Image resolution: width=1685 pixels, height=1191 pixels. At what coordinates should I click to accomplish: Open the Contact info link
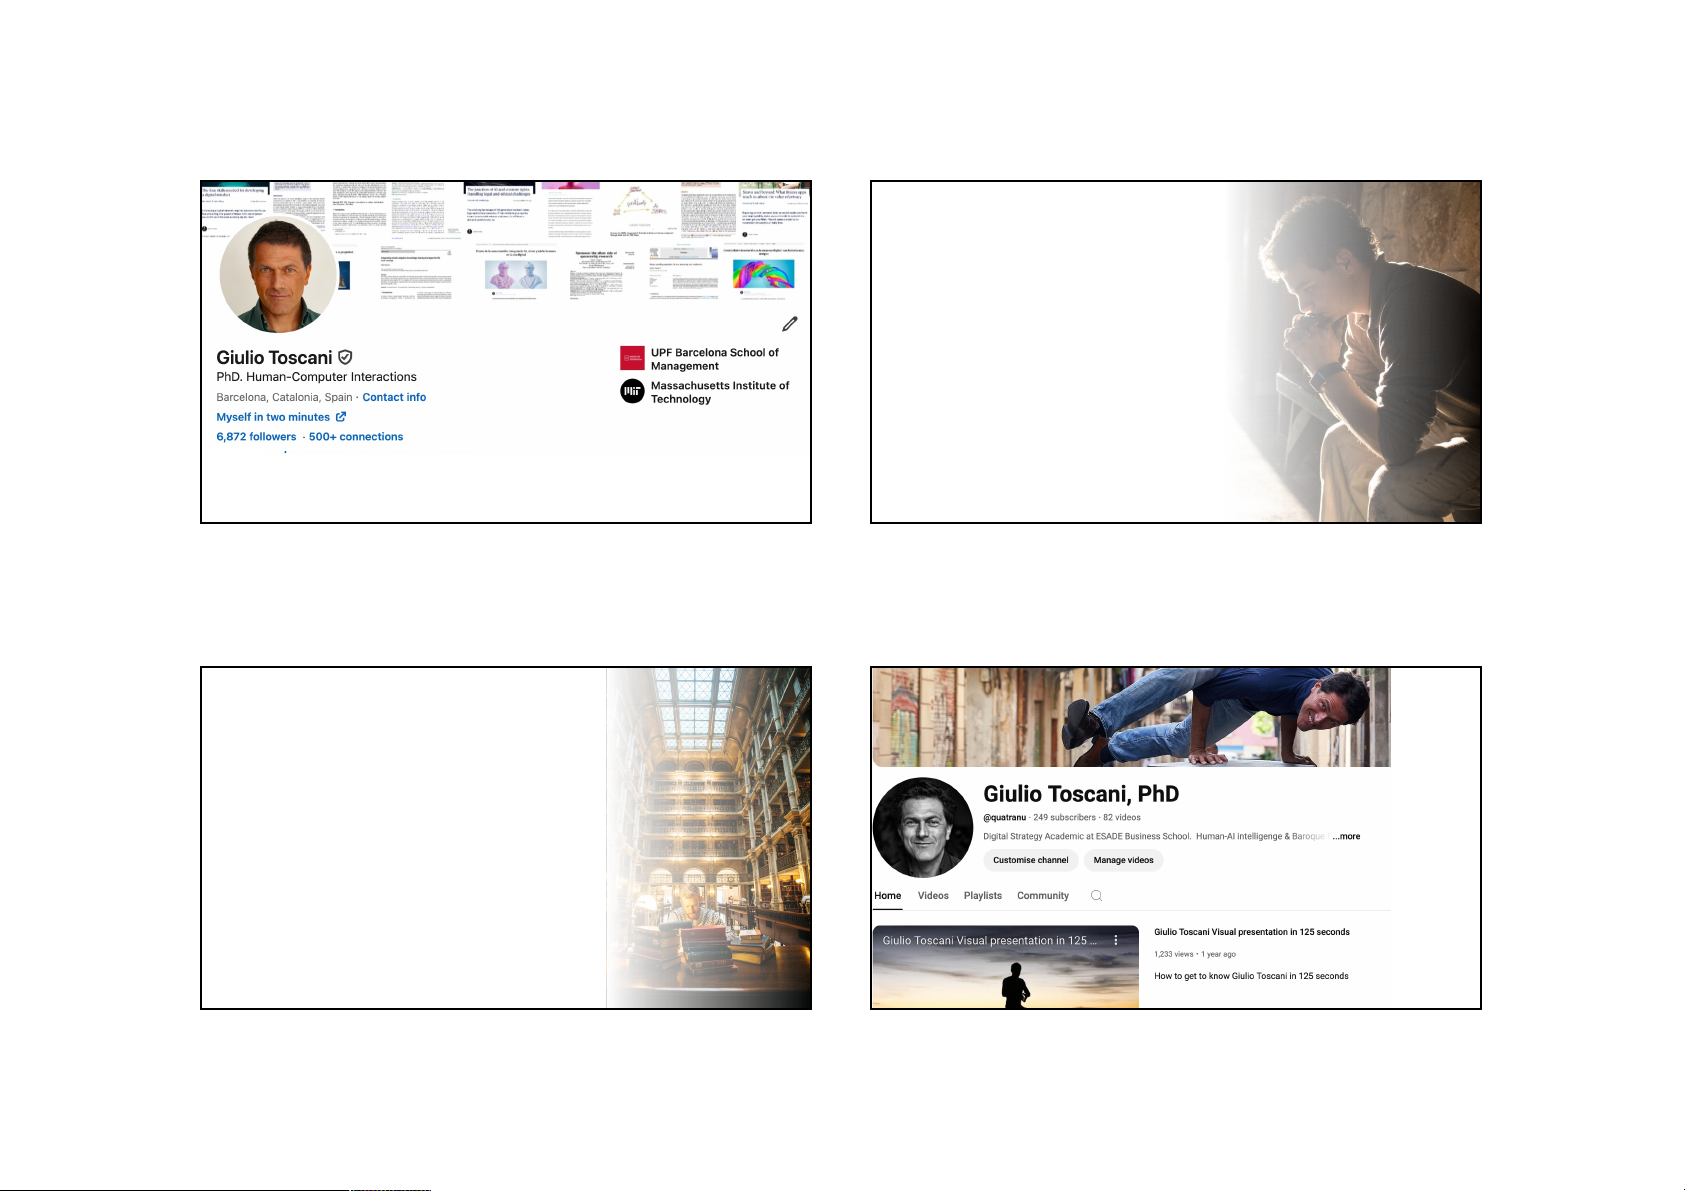click(394, 397)
